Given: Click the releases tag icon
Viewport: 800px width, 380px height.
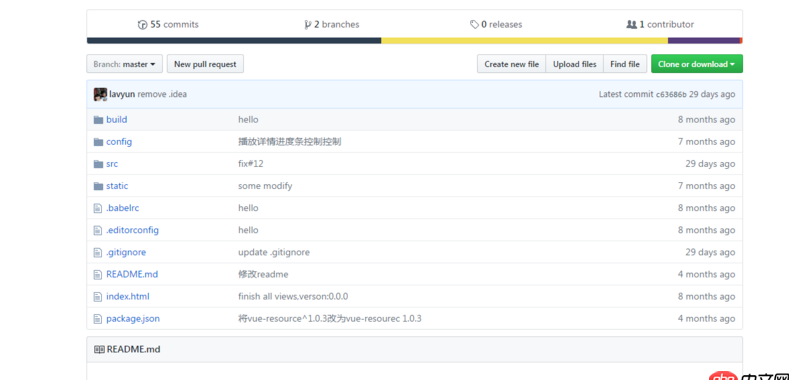Looking at the screenshot, I should point(474,24).
